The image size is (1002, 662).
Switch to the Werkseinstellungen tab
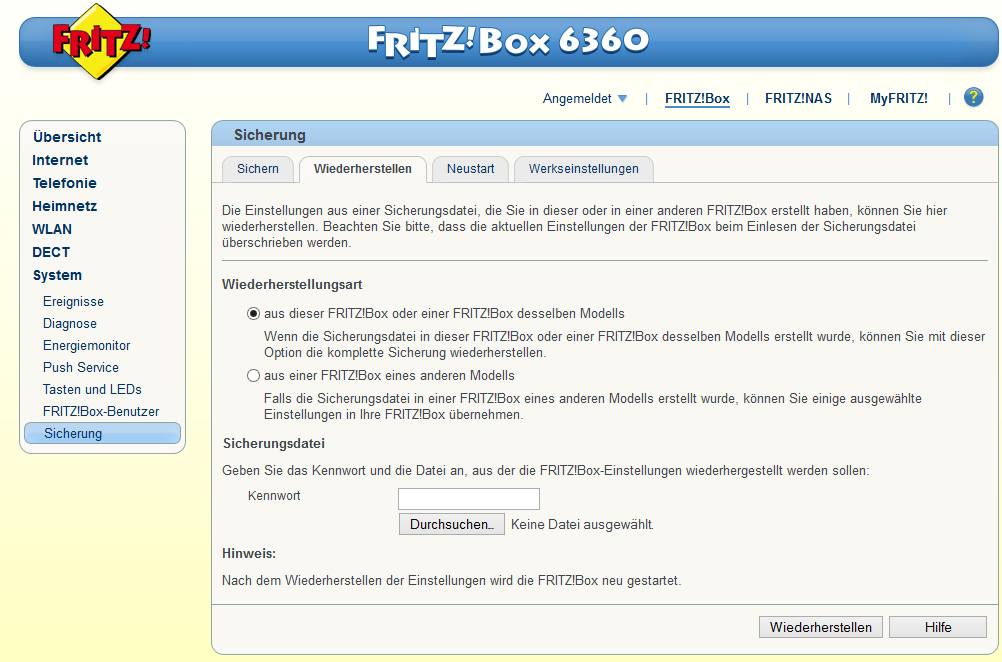(583, 169)
